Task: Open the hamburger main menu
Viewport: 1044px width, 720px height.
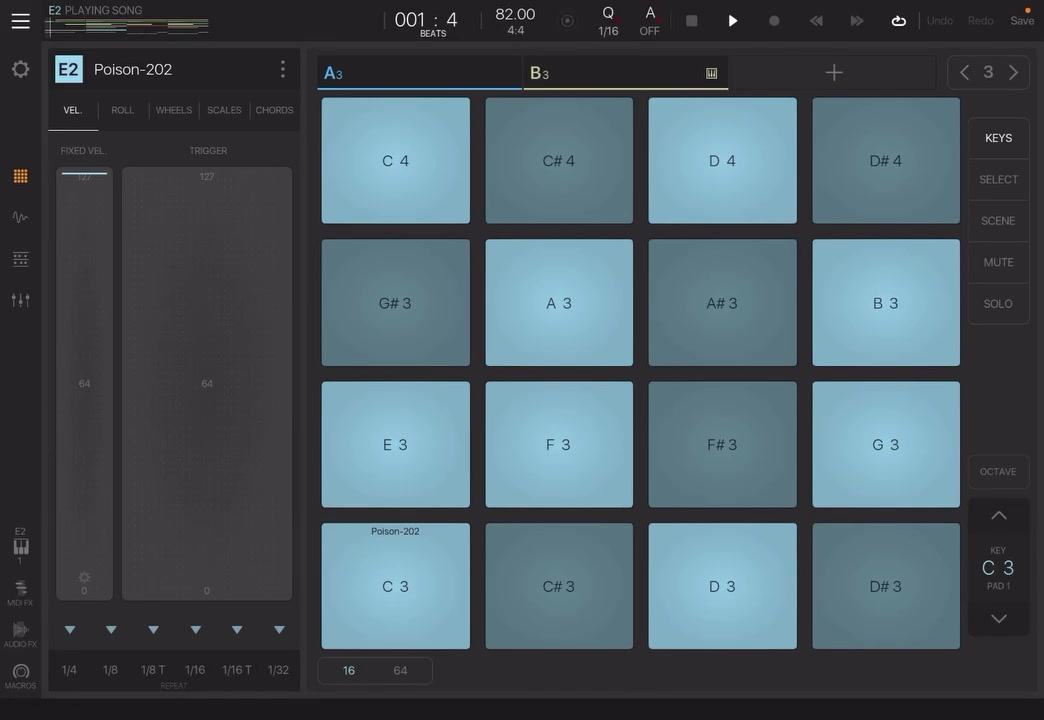Action: [x=21, y=21]
